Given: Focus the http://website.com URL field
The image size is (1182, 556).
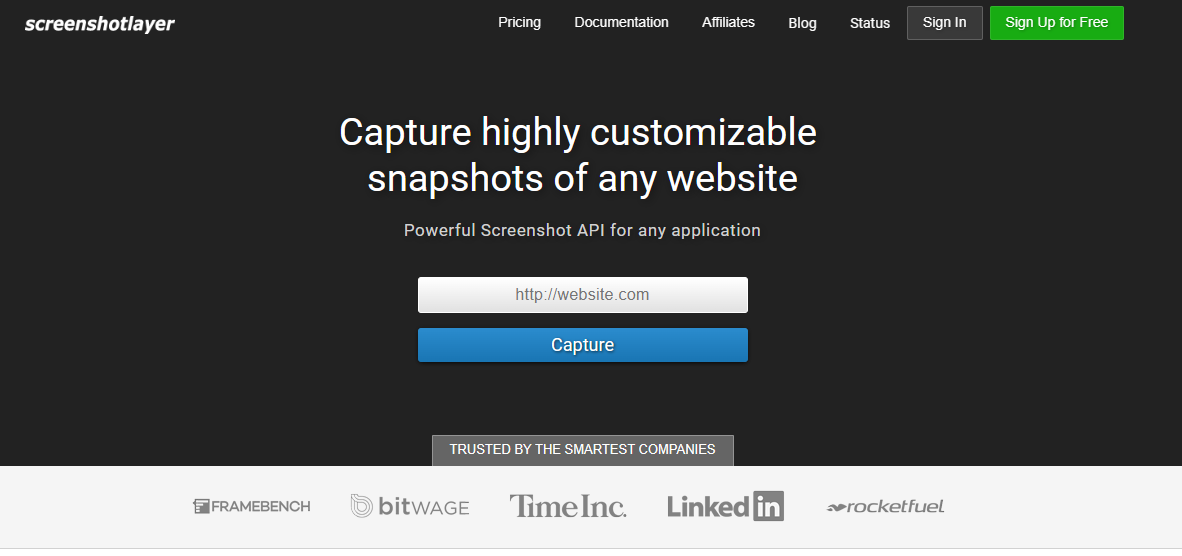Looking at the screenshot, I should click(582, 295).
